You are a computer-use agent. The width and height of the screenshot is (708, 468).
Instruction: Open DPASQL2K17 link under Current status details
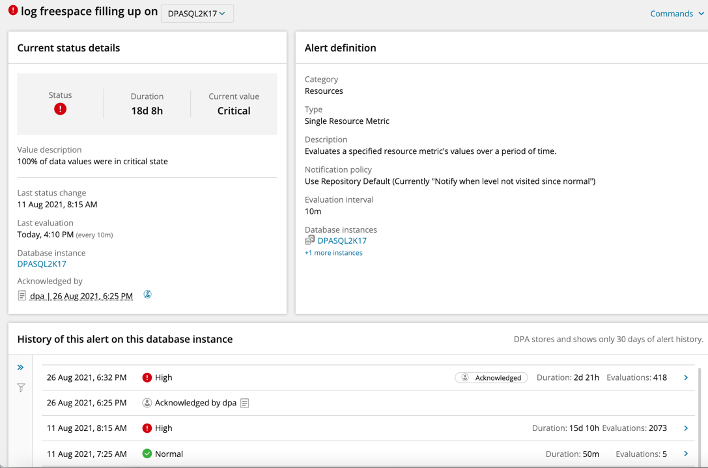(42, 264)
